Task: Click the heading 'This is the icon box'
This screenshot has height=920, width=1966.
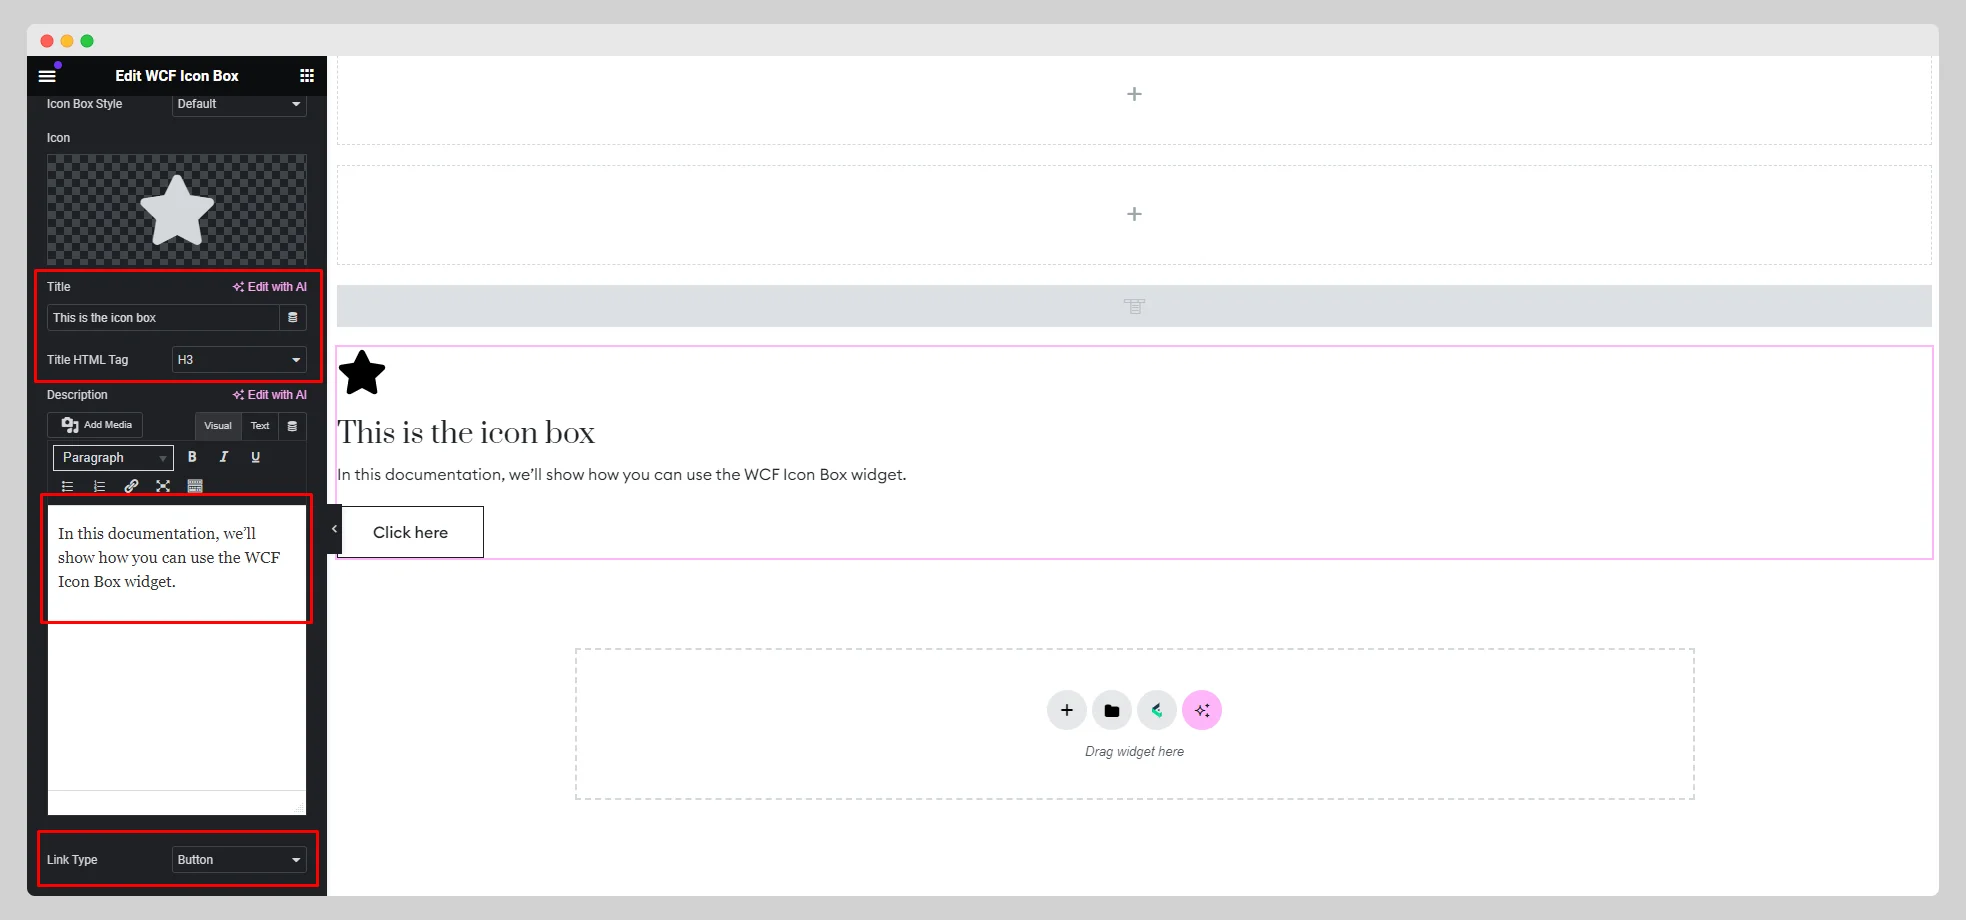Action: (466, 432)
